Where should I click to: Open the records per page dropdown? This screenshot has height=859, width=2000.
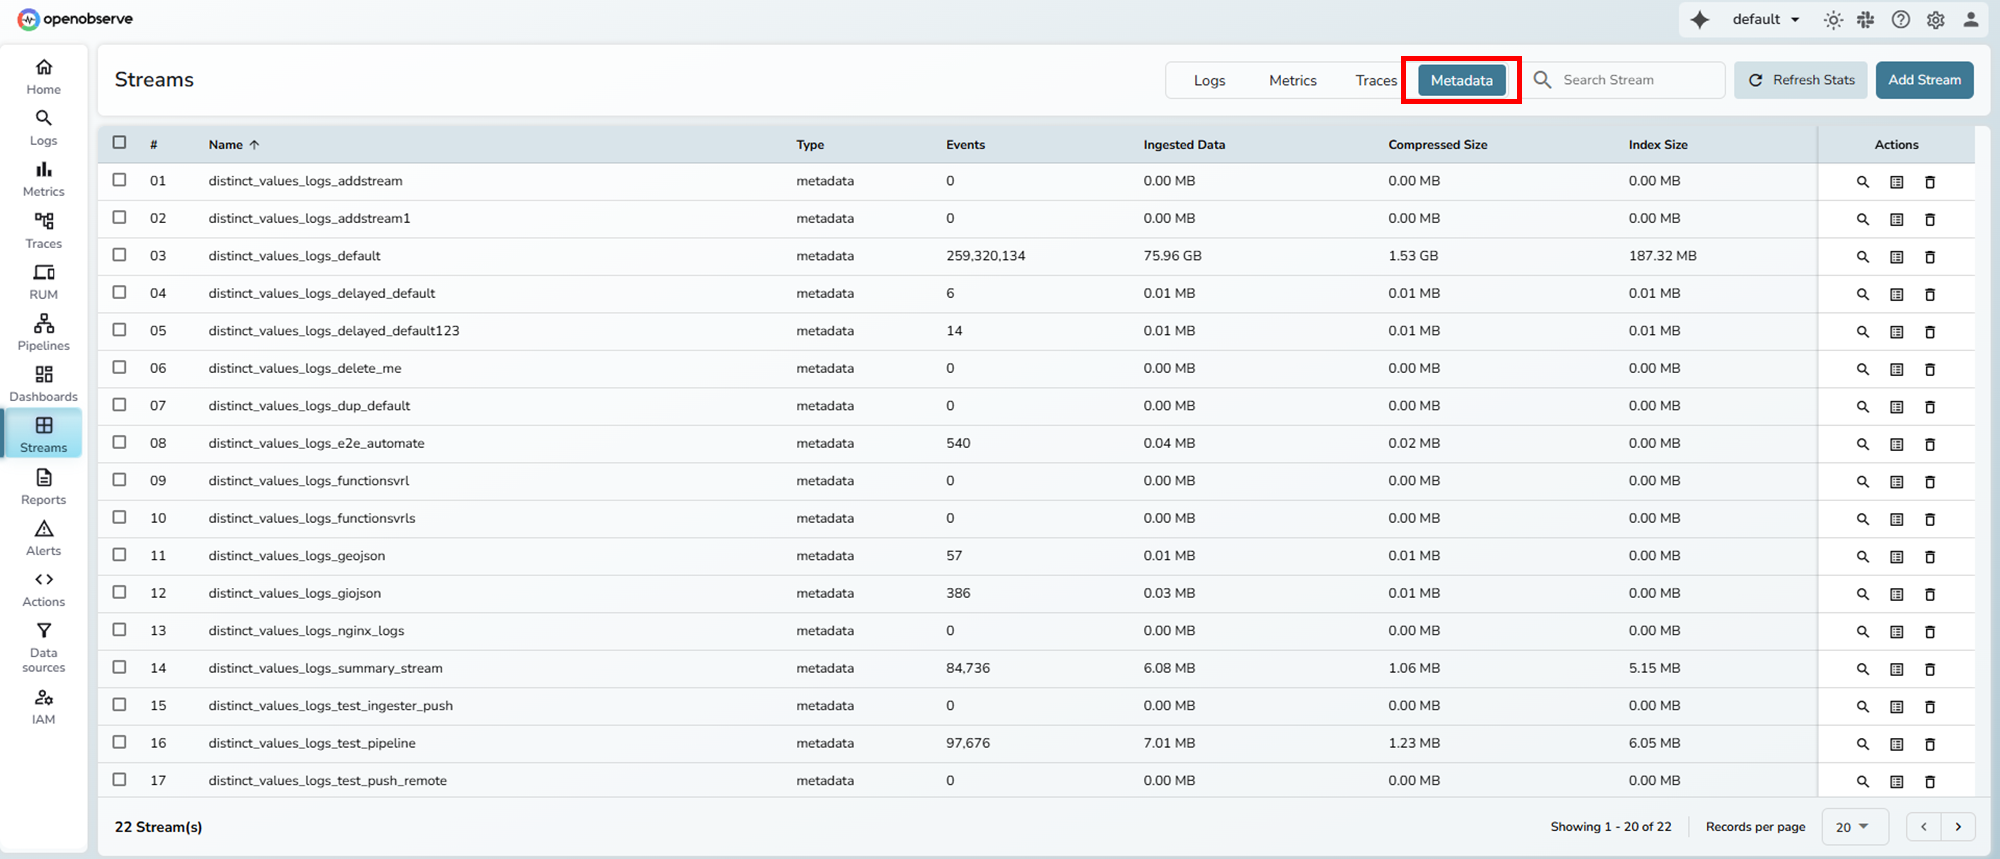1854,827
